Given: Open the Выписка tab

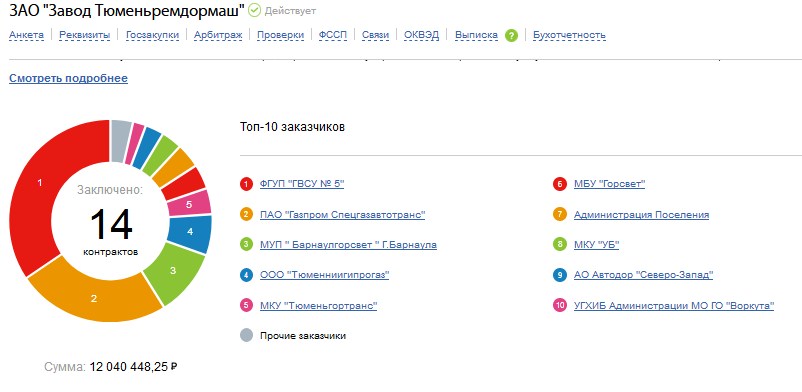Looking at the screenshot, I should click(x=476, y=35).
